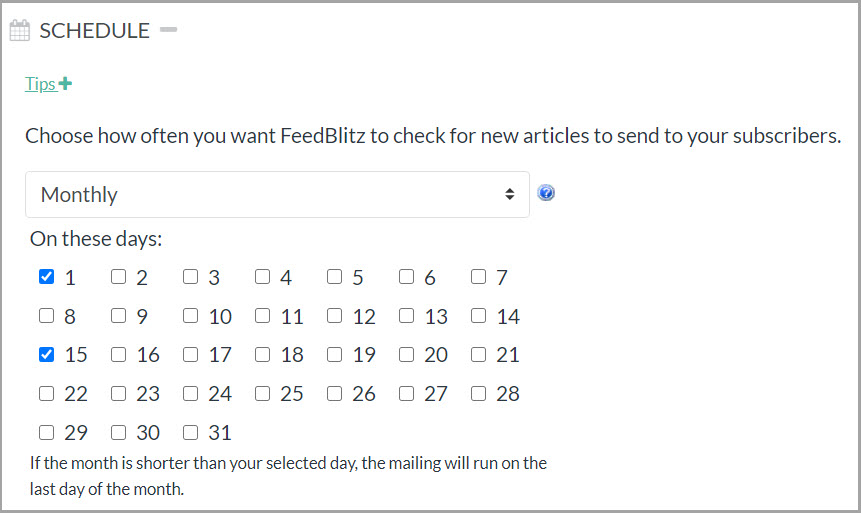Click the blue help question mark icon

coord(546,193)
